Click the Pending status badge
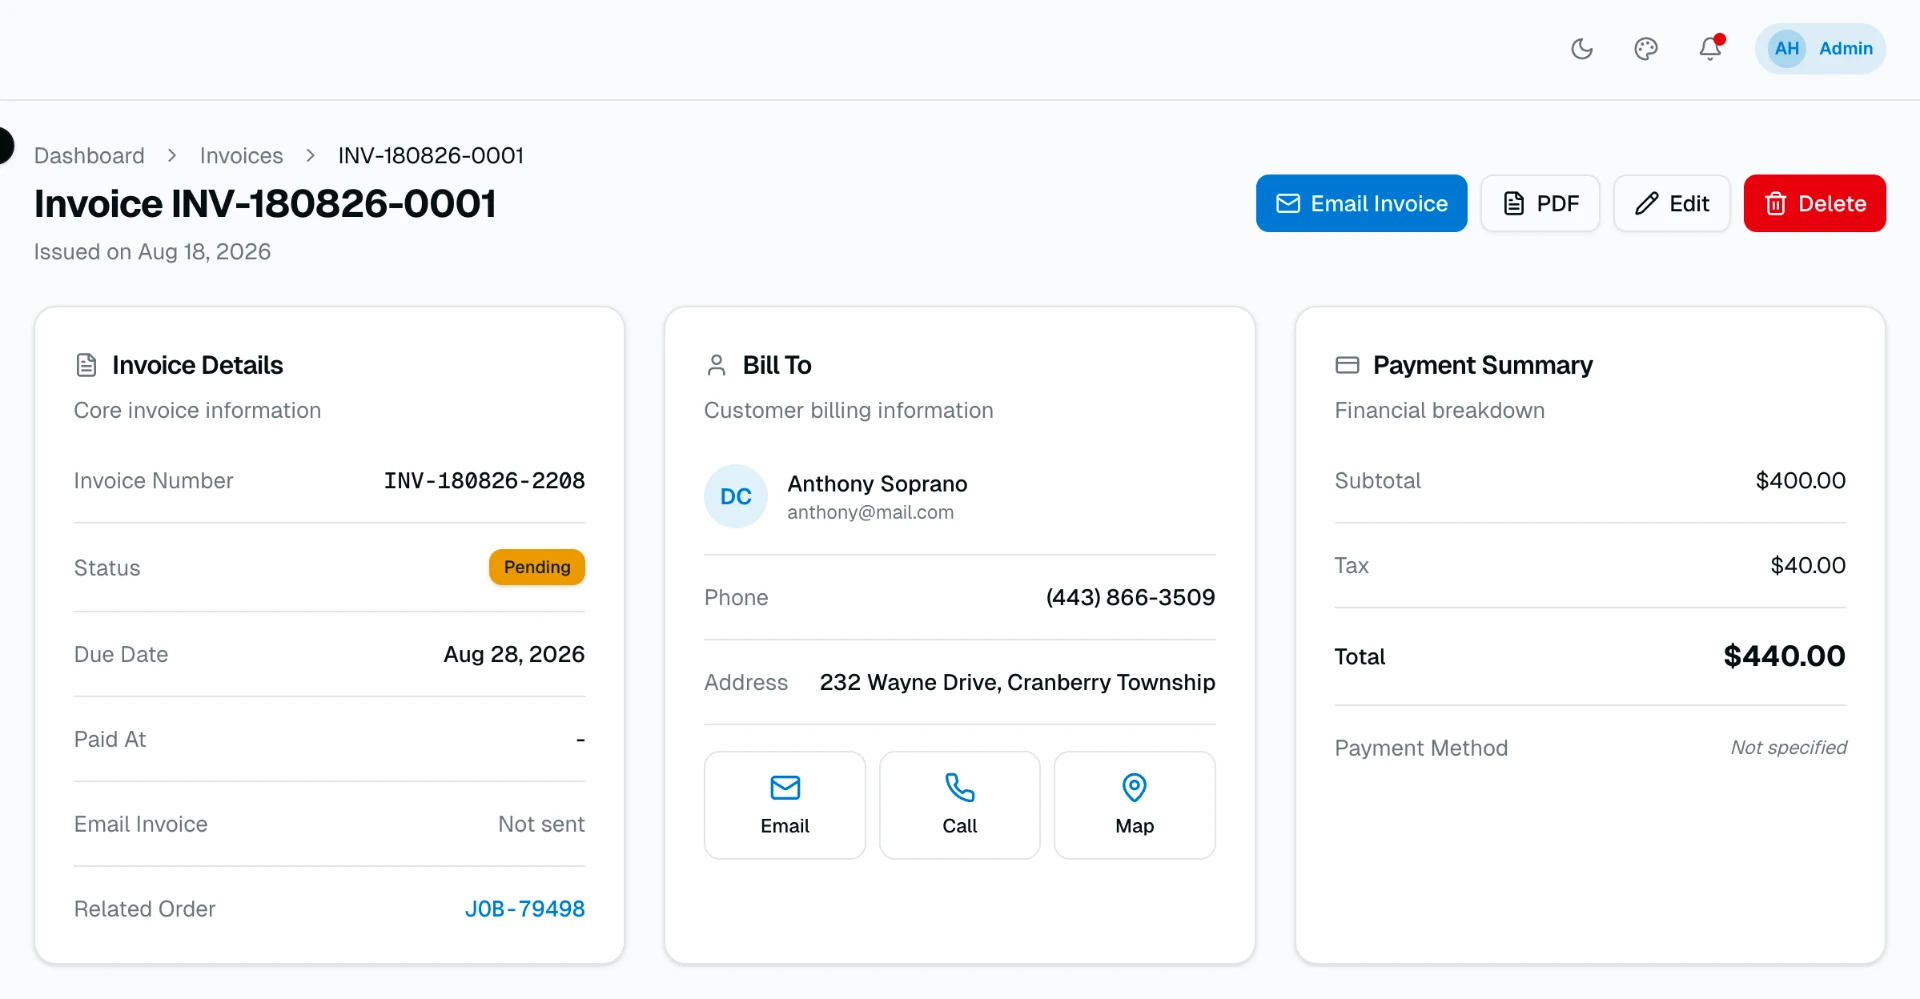Image resolution: width=1920 pixels, height=999 pixels. tap(537, 567)
